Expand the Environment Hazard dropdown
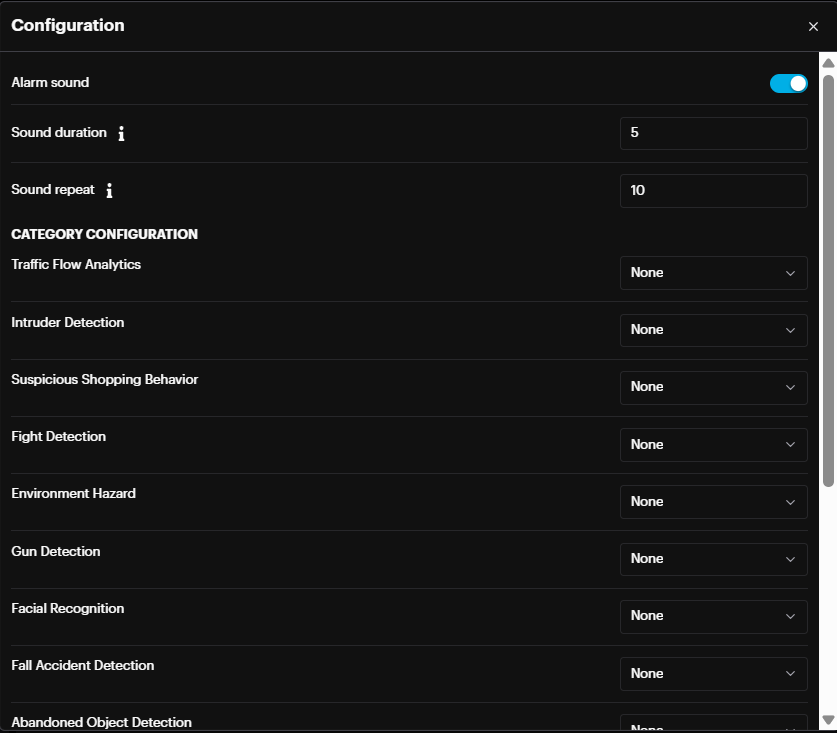Viewport: 837px width, 733px height. click(713, 501)
